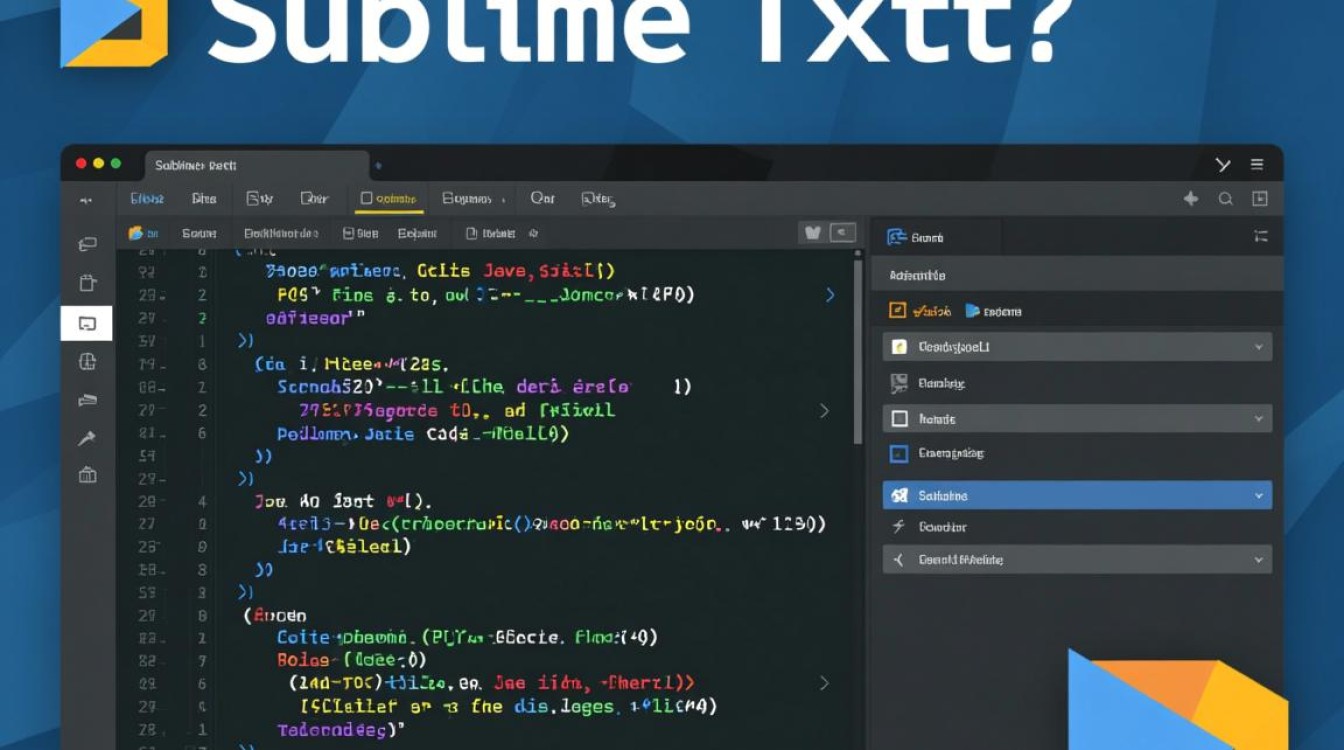This screenshot has height=750, width=1344.
Task: Expand the highlighted Sublime row dropdown in right panel
Action: point(1258,495)
